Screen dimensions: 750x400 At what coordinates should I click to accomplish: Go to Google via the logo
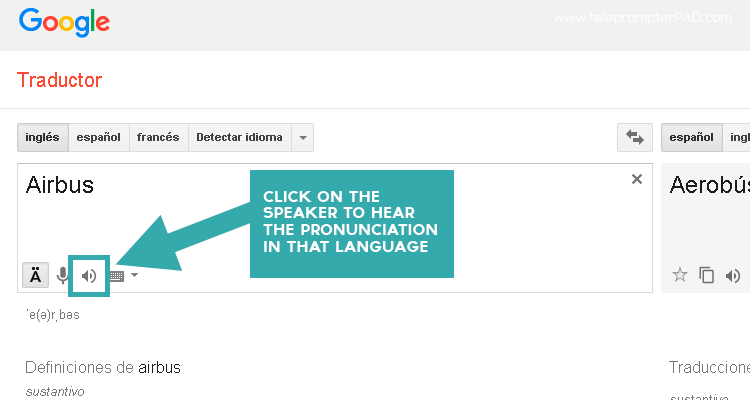coord(64,22)
